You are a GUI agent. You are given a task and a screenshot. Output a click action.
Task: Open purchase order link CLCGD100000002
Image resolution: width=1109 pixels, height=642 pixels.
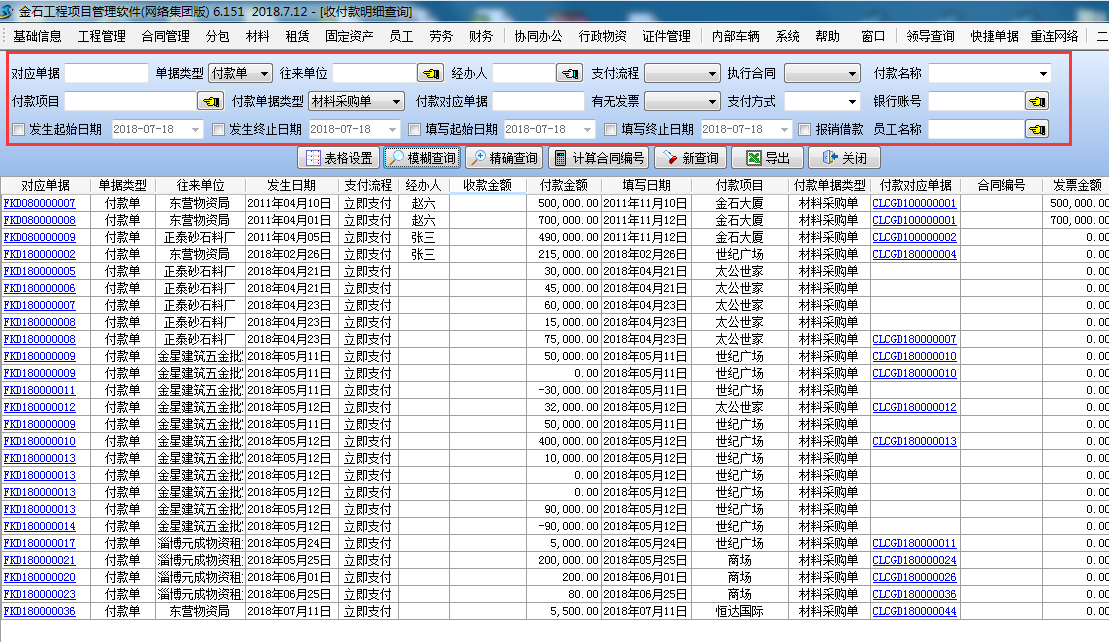coord(915,237)
